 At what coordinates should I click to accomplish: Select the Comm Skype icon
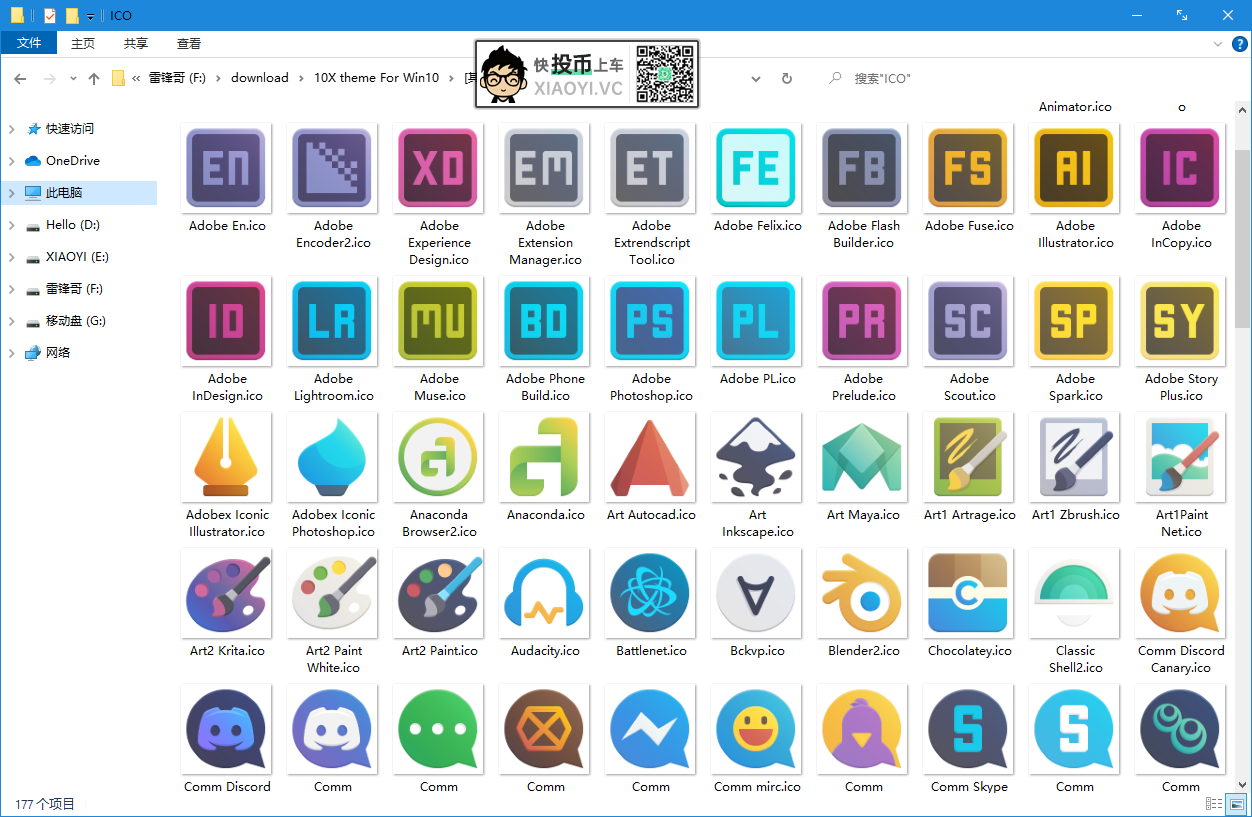point(969,729)
